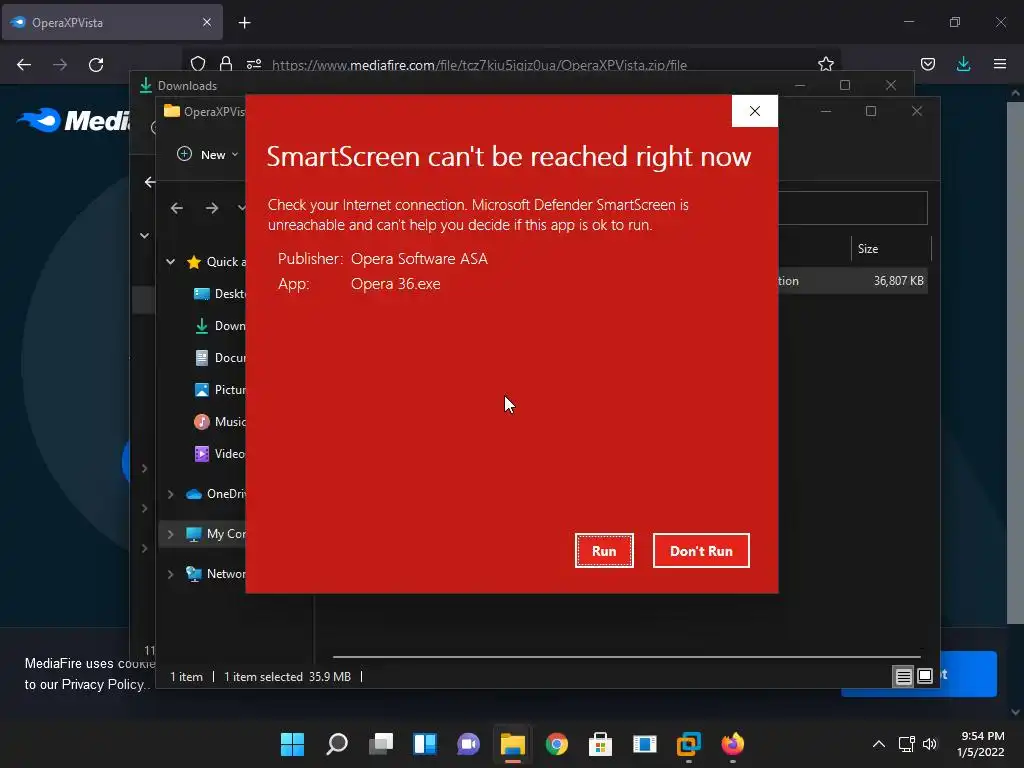
Task: Open Firefox downloads panel
Action: (963, 64)
